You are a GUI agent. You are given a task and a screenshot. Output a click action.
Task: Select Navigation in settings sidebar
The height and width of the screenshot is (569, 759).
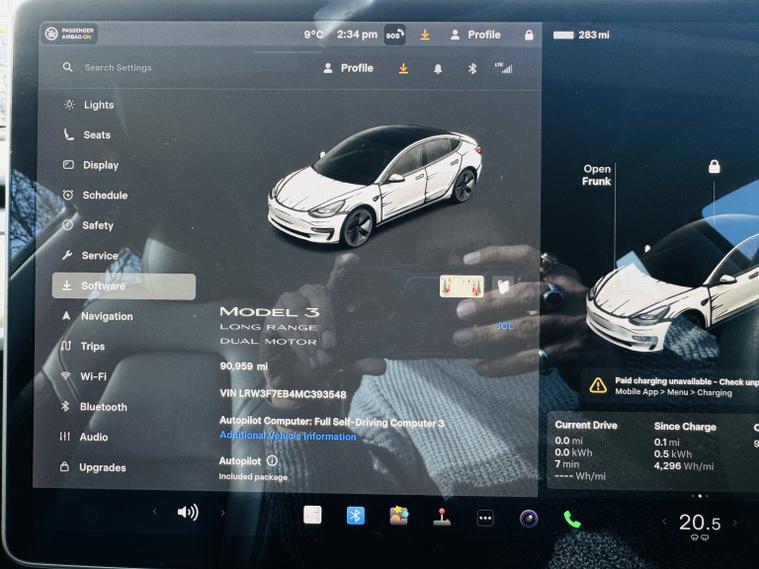(106, 316)
